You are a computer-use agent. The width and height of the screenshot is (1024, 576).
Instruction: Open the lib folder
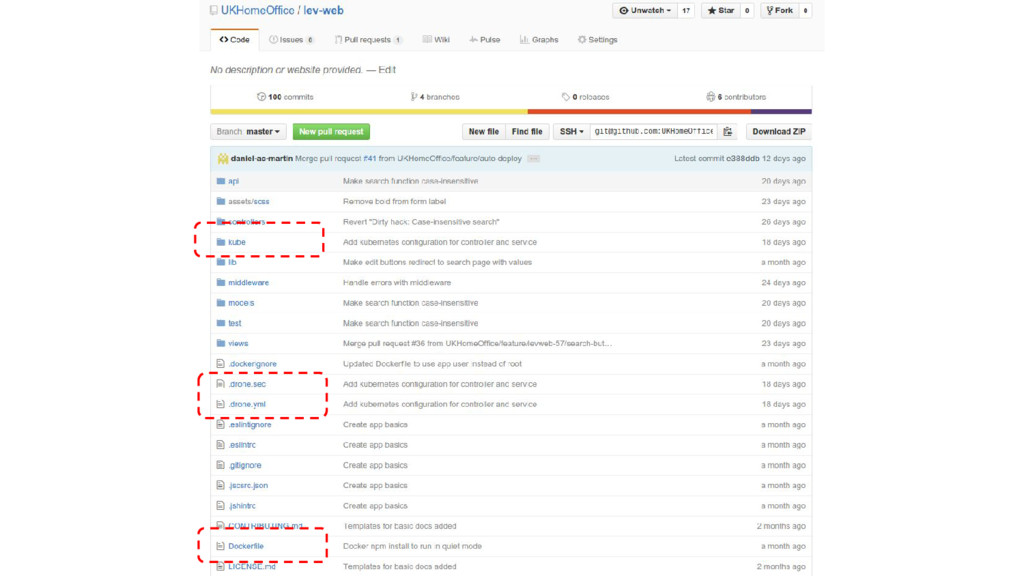coord(232,262)
